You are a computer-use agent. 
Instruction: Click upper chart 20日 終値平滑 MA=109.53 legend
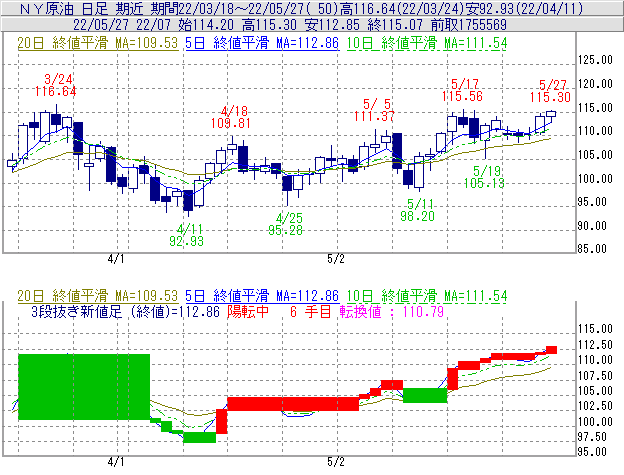[x=98, y=43]
